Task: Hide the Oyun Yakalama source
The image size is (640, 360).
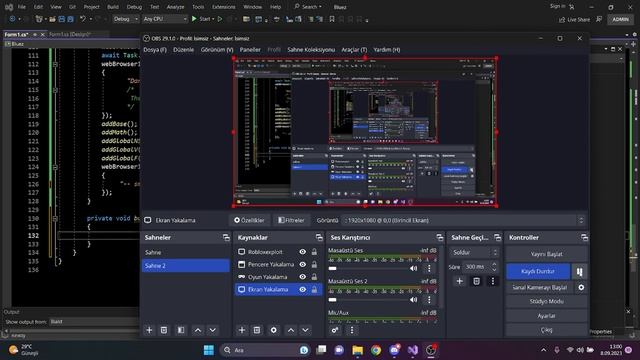Action: point(302,277)
